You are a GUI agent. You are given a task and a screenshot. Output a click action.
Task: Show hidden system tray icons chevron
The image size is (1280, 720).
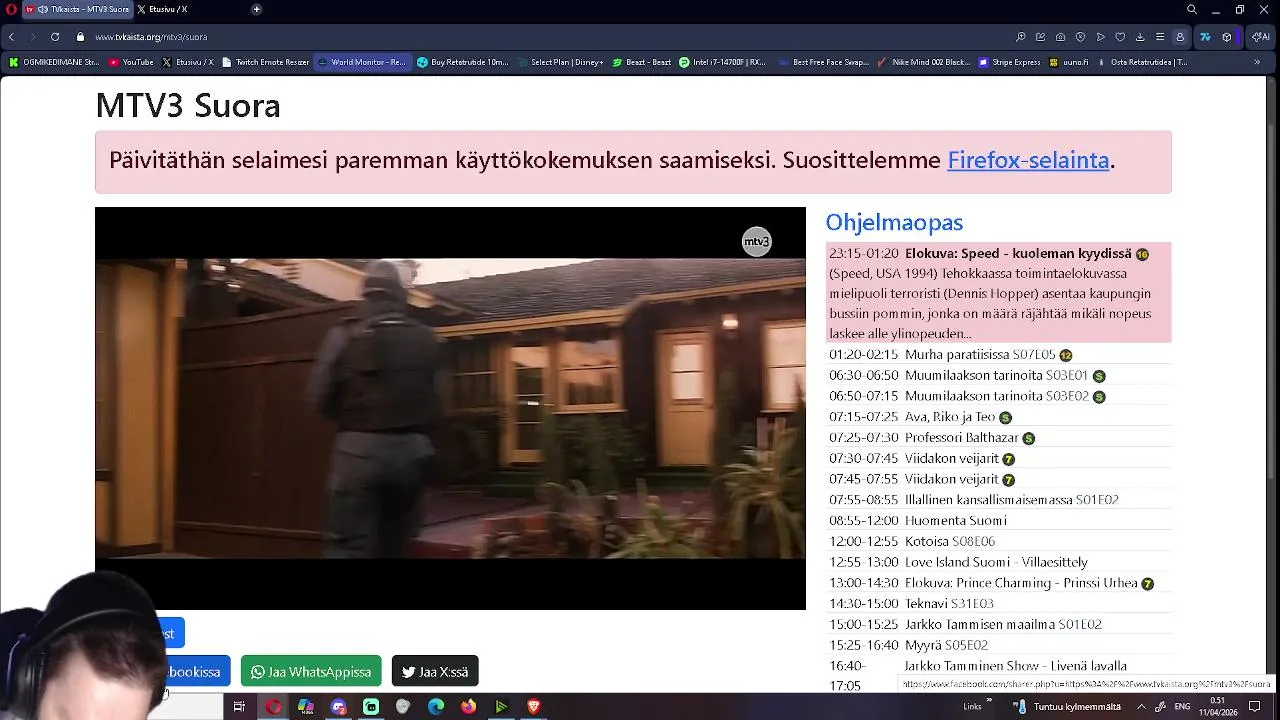(x=1141, y=707)
